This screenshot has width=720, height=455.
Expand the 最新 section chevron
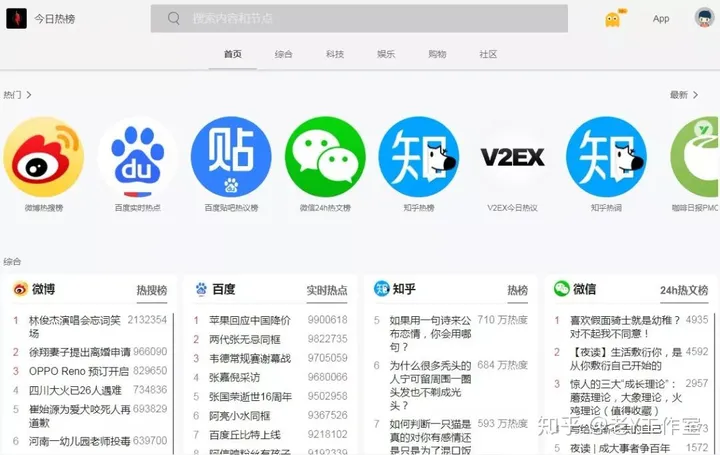[695, 95]
